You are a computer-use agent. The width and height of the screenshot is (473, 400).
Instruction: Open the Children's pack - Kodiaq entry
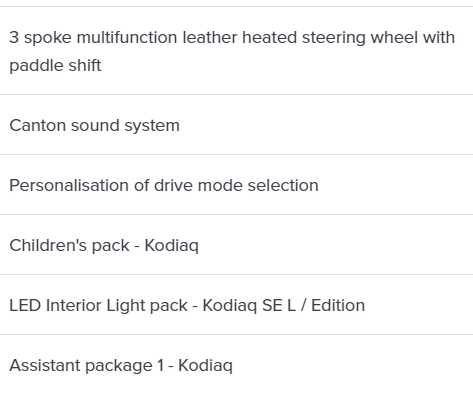(x=236, y=245)
